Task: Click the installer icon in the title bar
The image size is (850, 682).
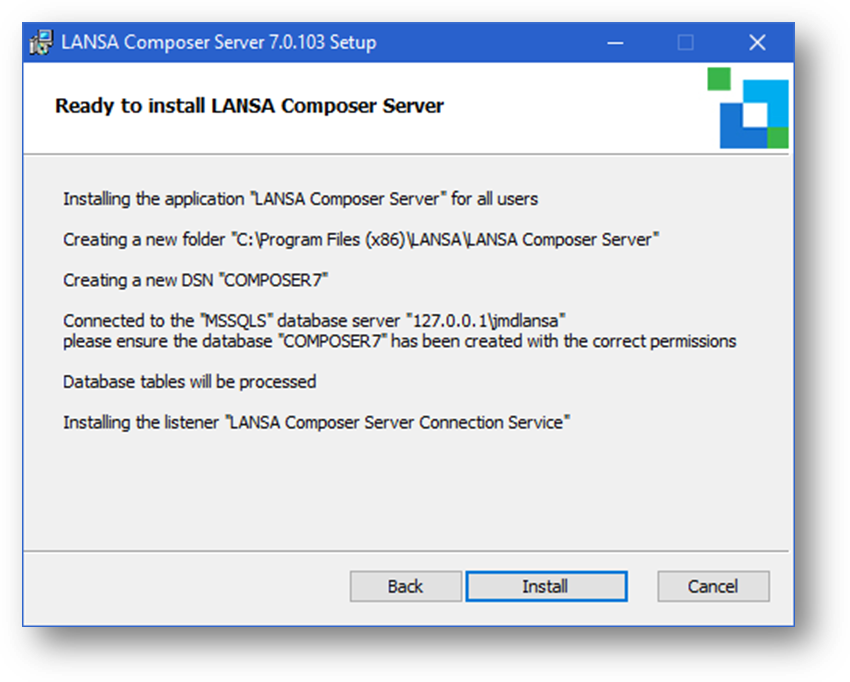Action: (41, 43)
